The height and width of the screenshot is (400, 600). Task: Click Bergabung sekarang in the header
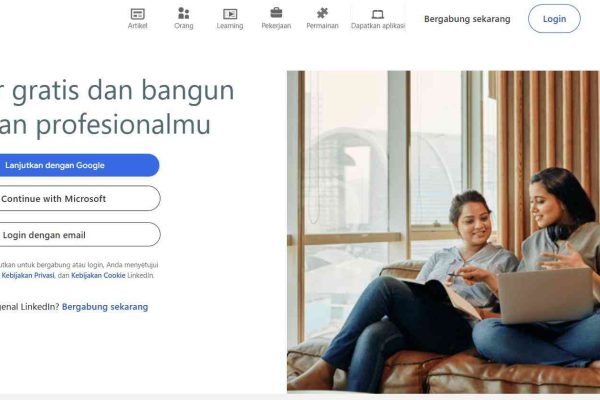(467, 19)
